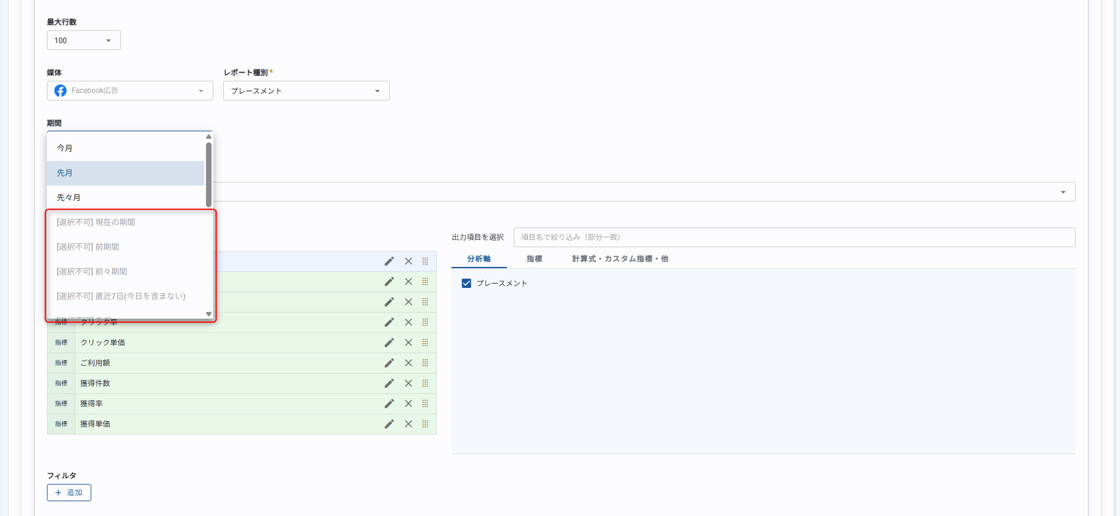Focus the 出力項目 name filter input
The width and height of the screenshot is (1120, 516).
click(x=793, y=237)
